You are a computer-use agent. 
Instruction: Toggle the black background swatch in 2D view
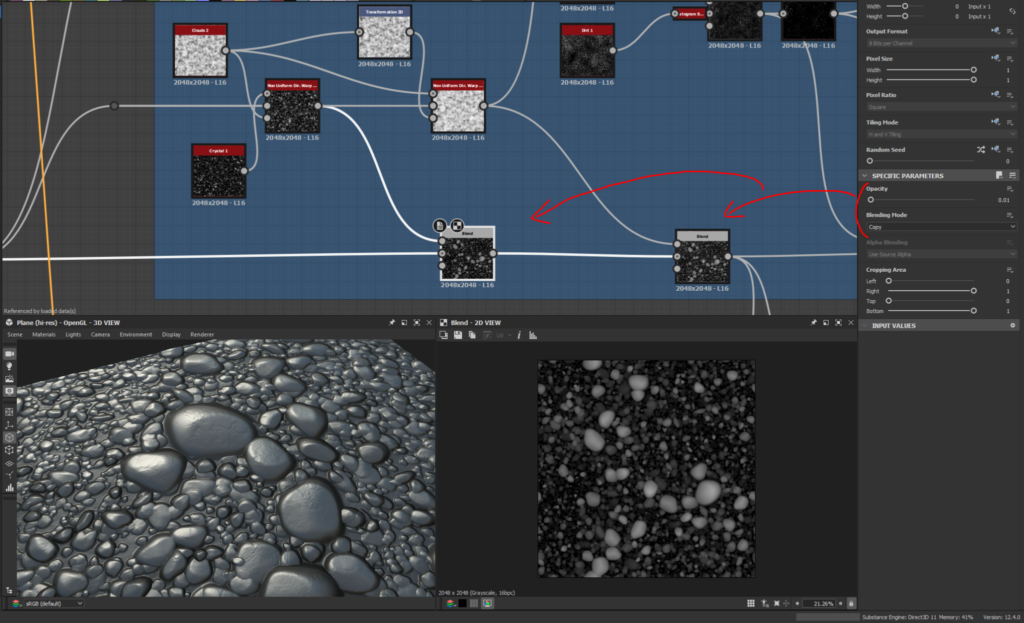click(463, 604)
